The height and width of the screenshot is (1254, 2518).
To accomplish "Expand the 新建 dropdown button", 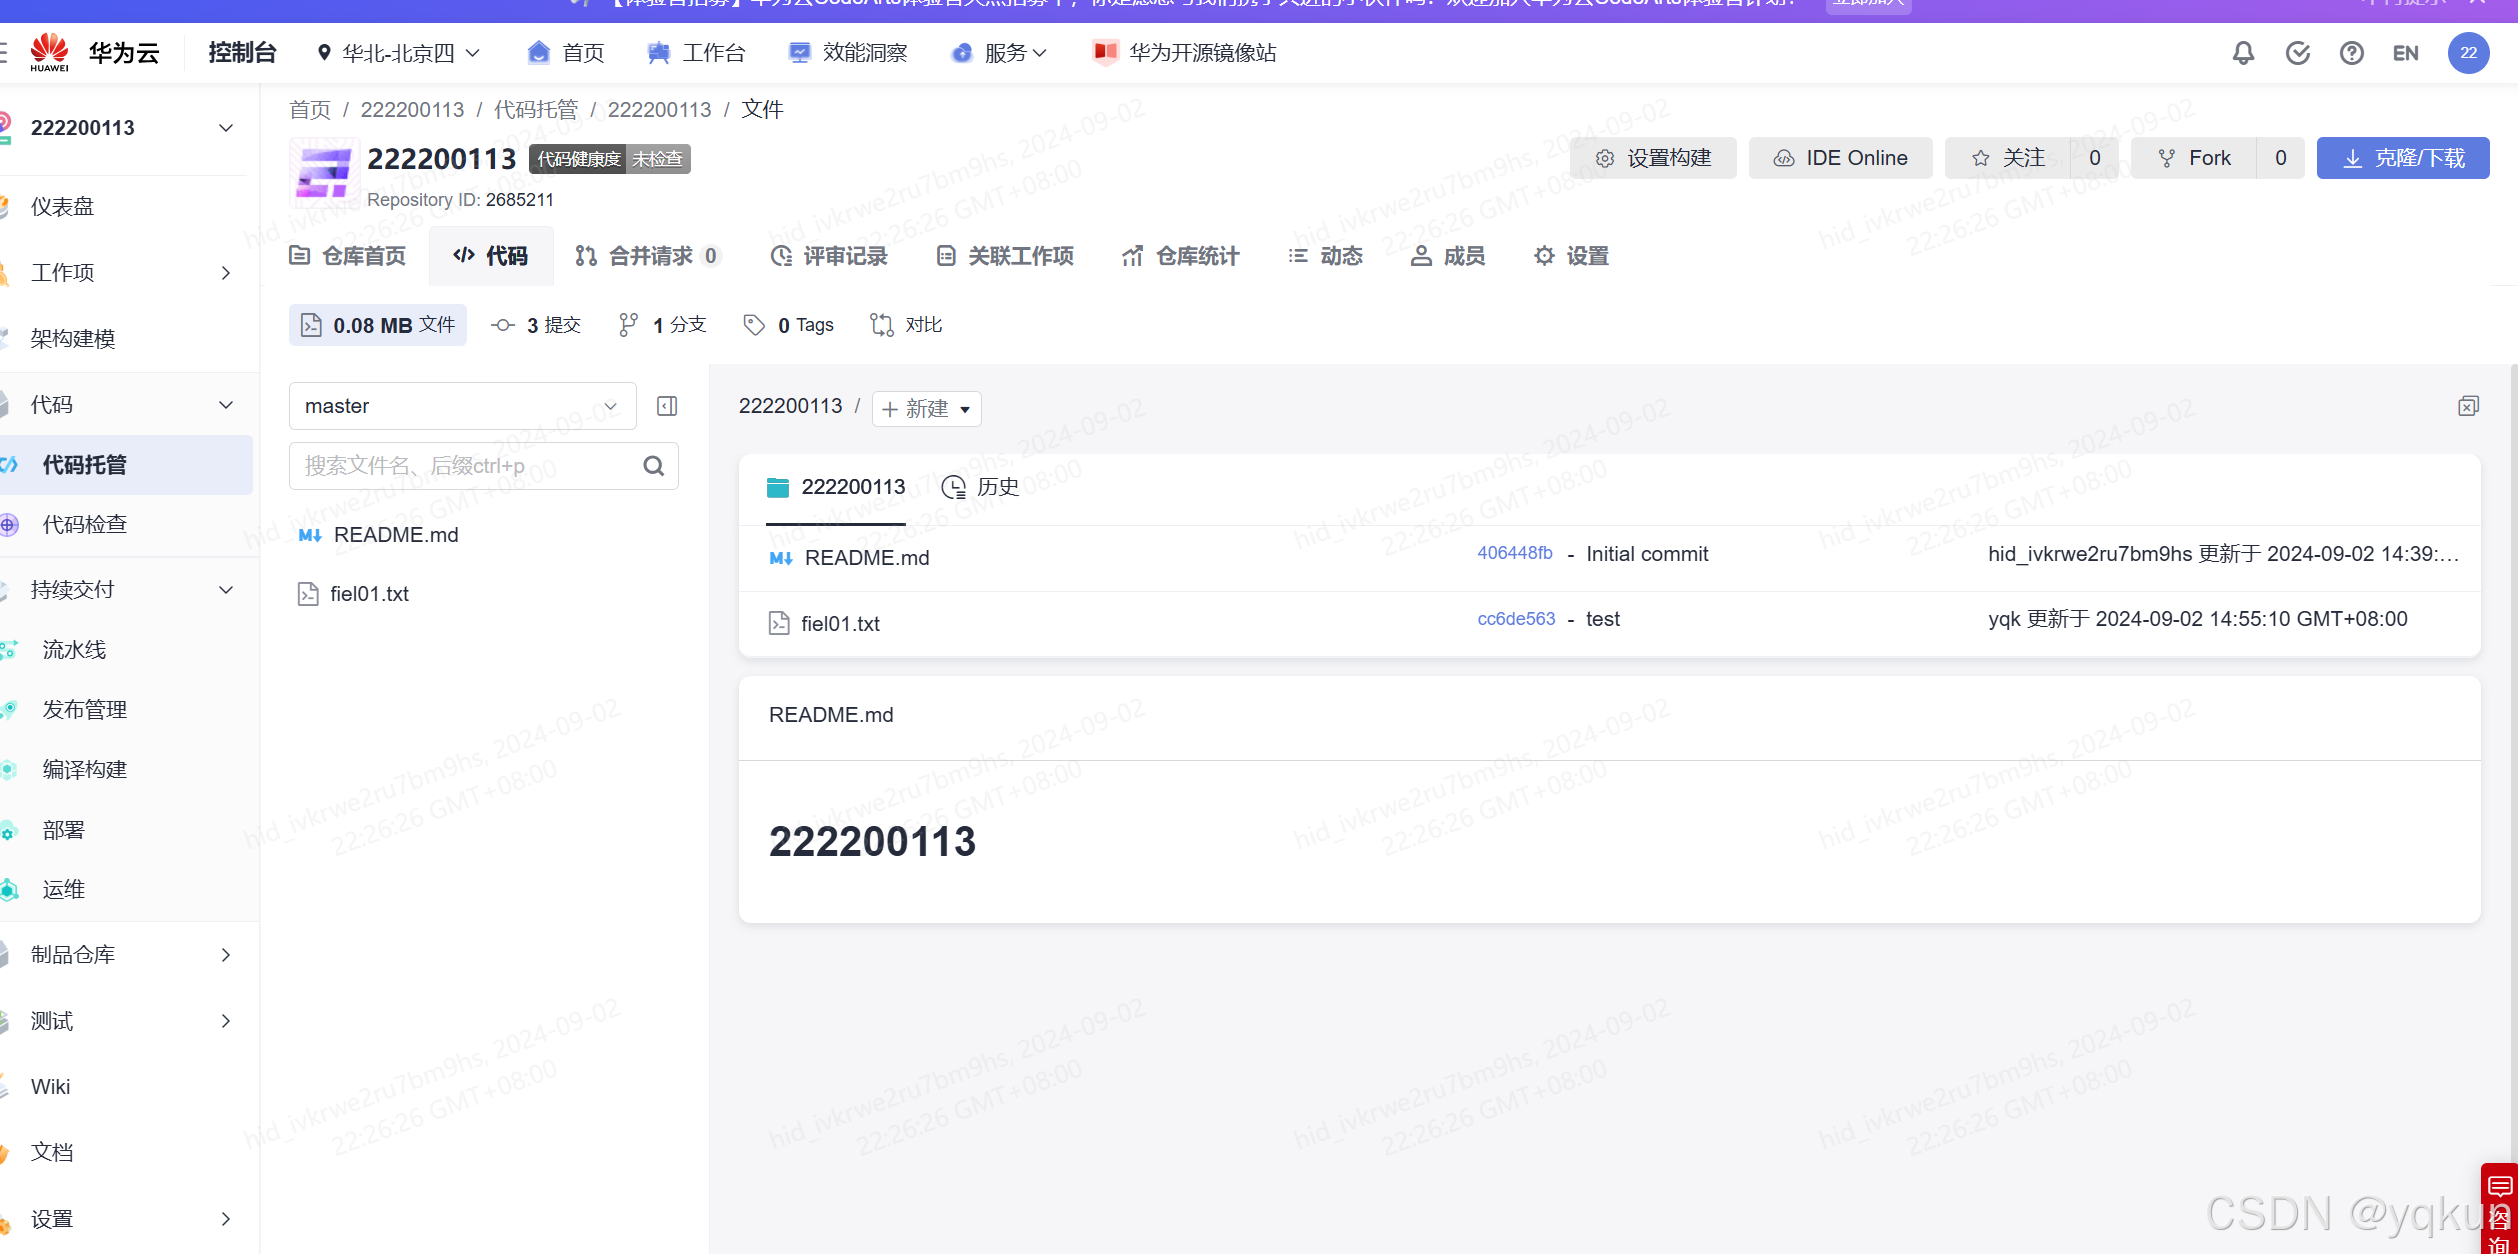I will click(926, 409).
